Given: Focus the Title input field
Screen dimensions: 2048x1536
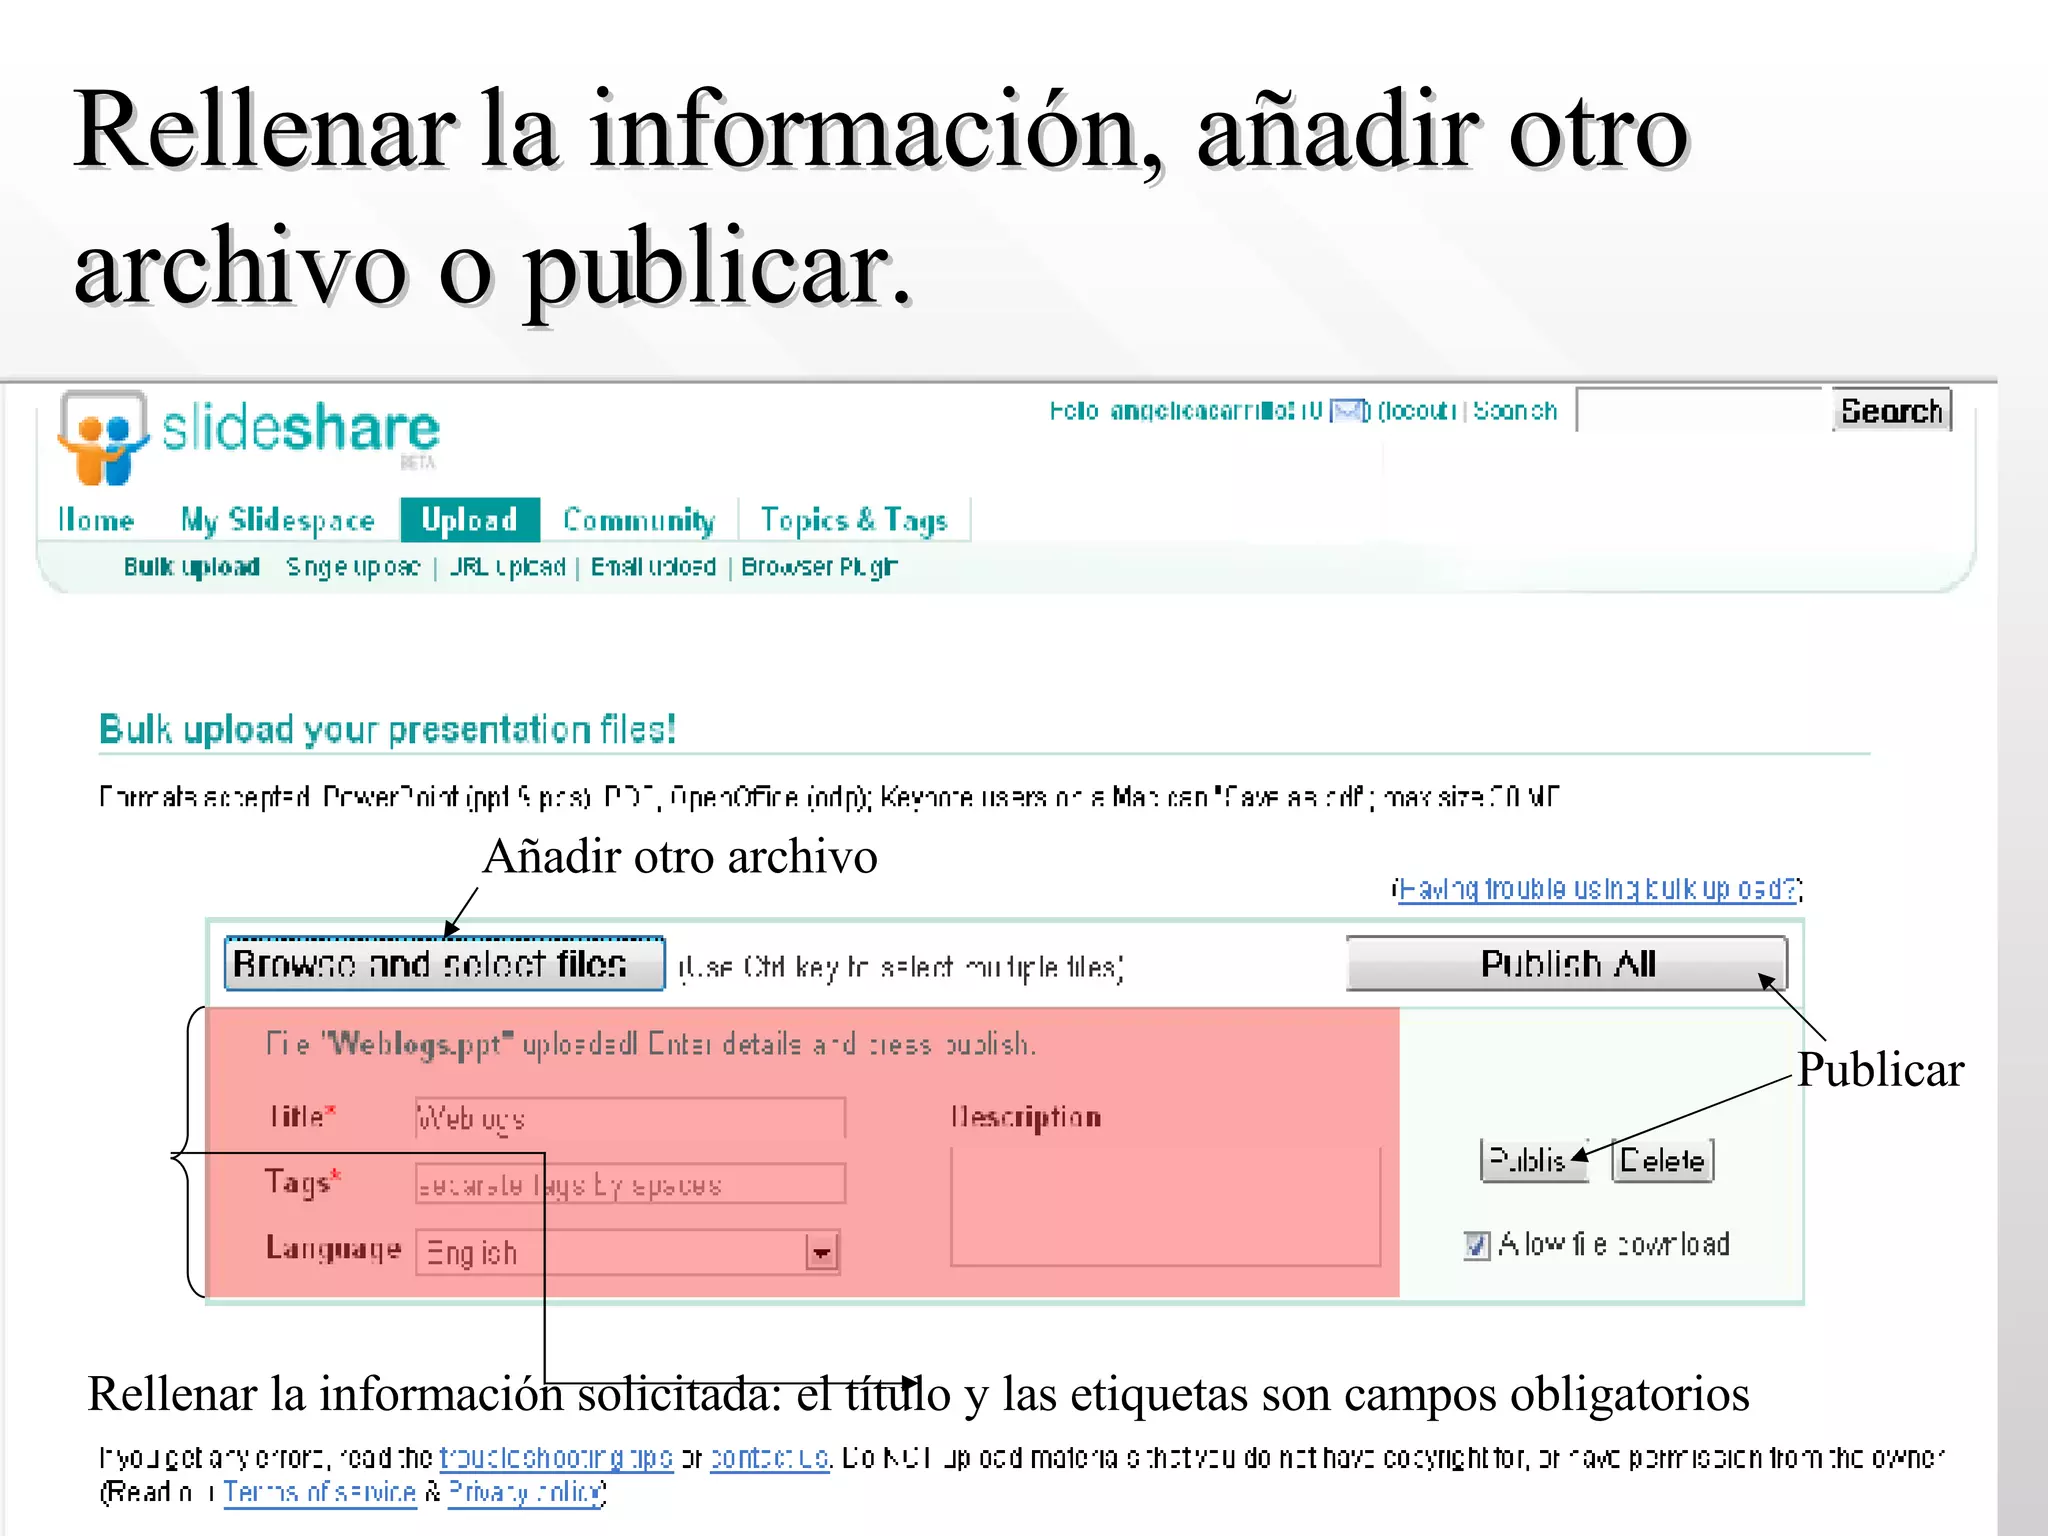Looking at the screenshot, I should pyautogui.click(x=630, y=1118).
